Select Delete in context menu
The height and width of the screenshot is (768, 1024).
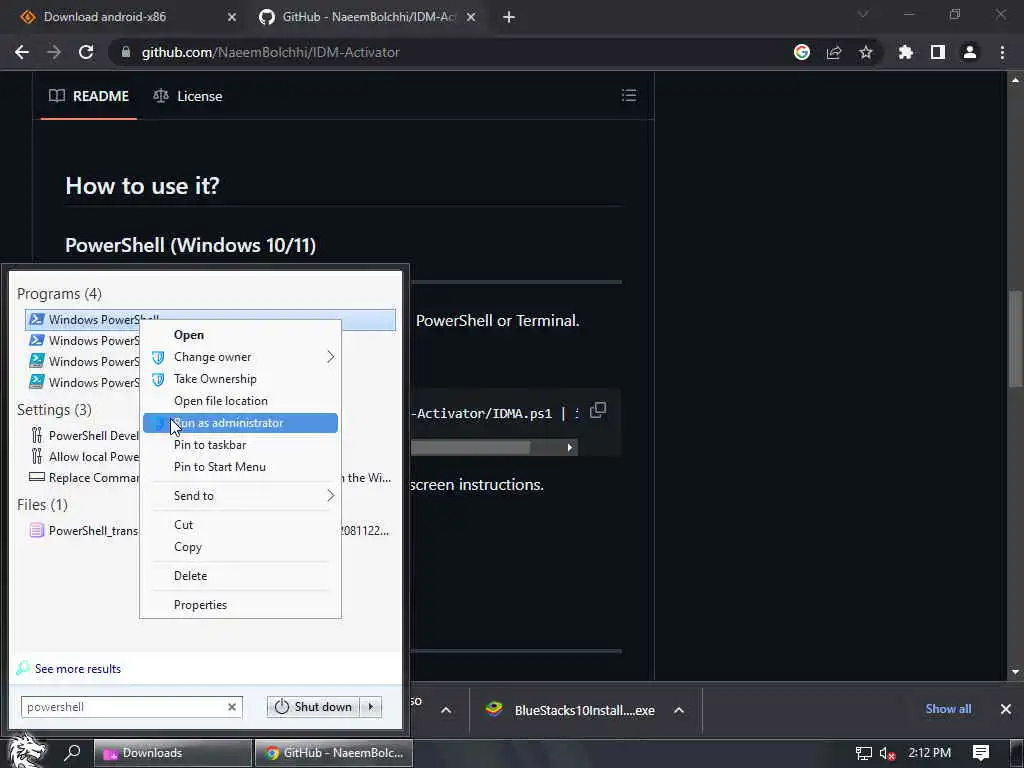click(240, 576)
